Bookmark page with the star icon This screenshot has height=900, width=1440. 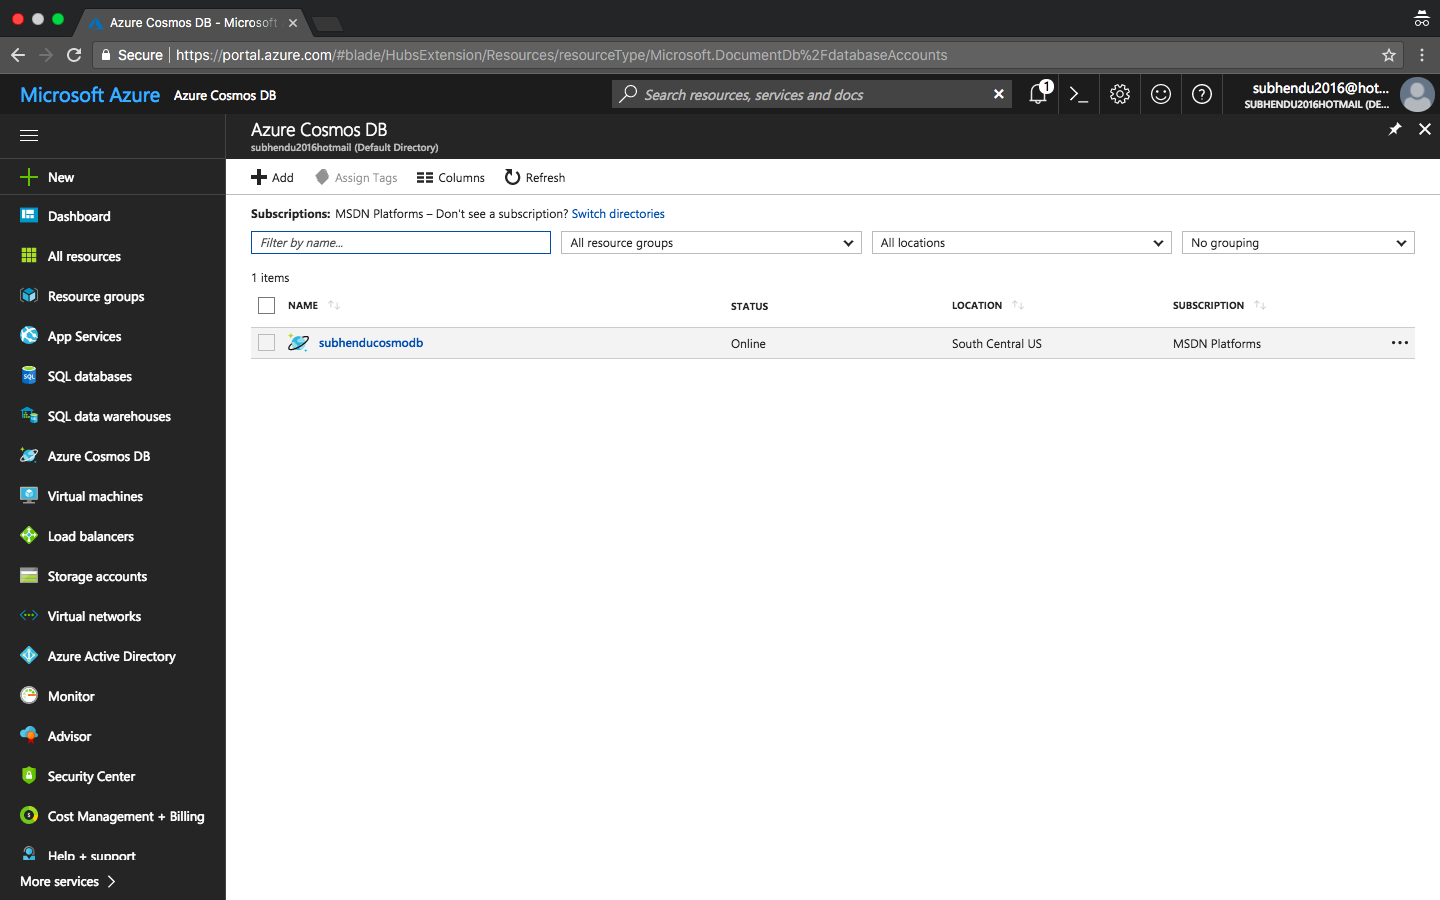[x=1388, y=55]
